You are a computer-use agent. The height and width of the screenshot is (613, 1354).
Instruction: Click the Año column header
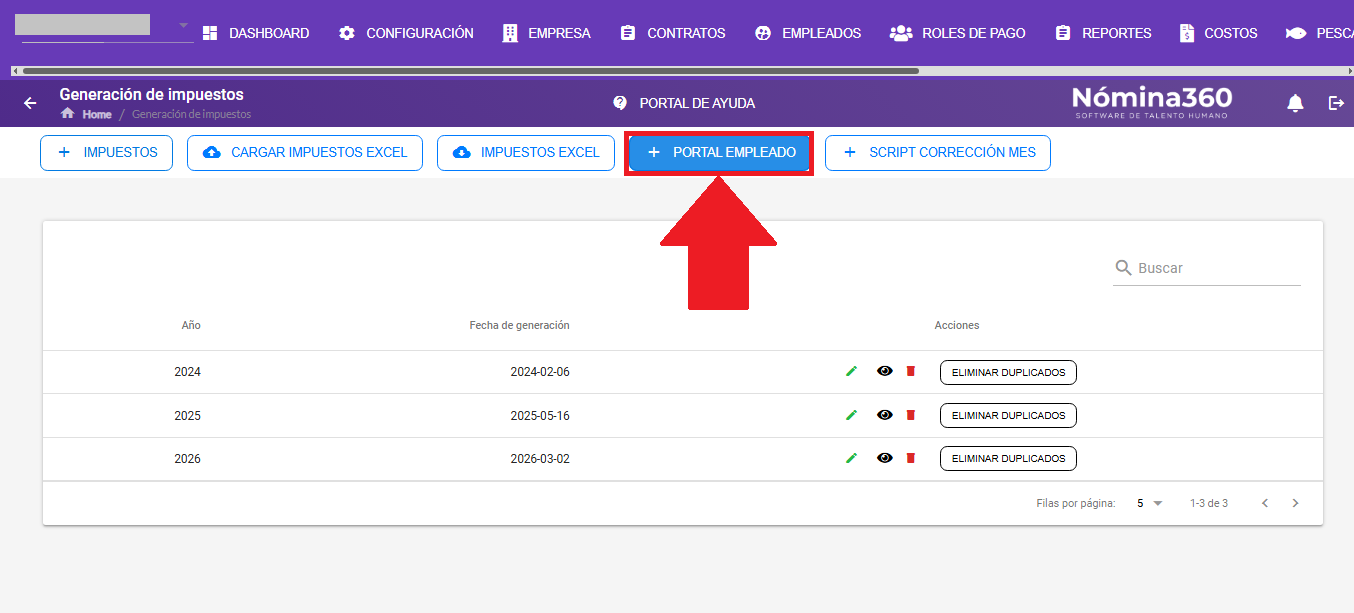pos(191,325)
